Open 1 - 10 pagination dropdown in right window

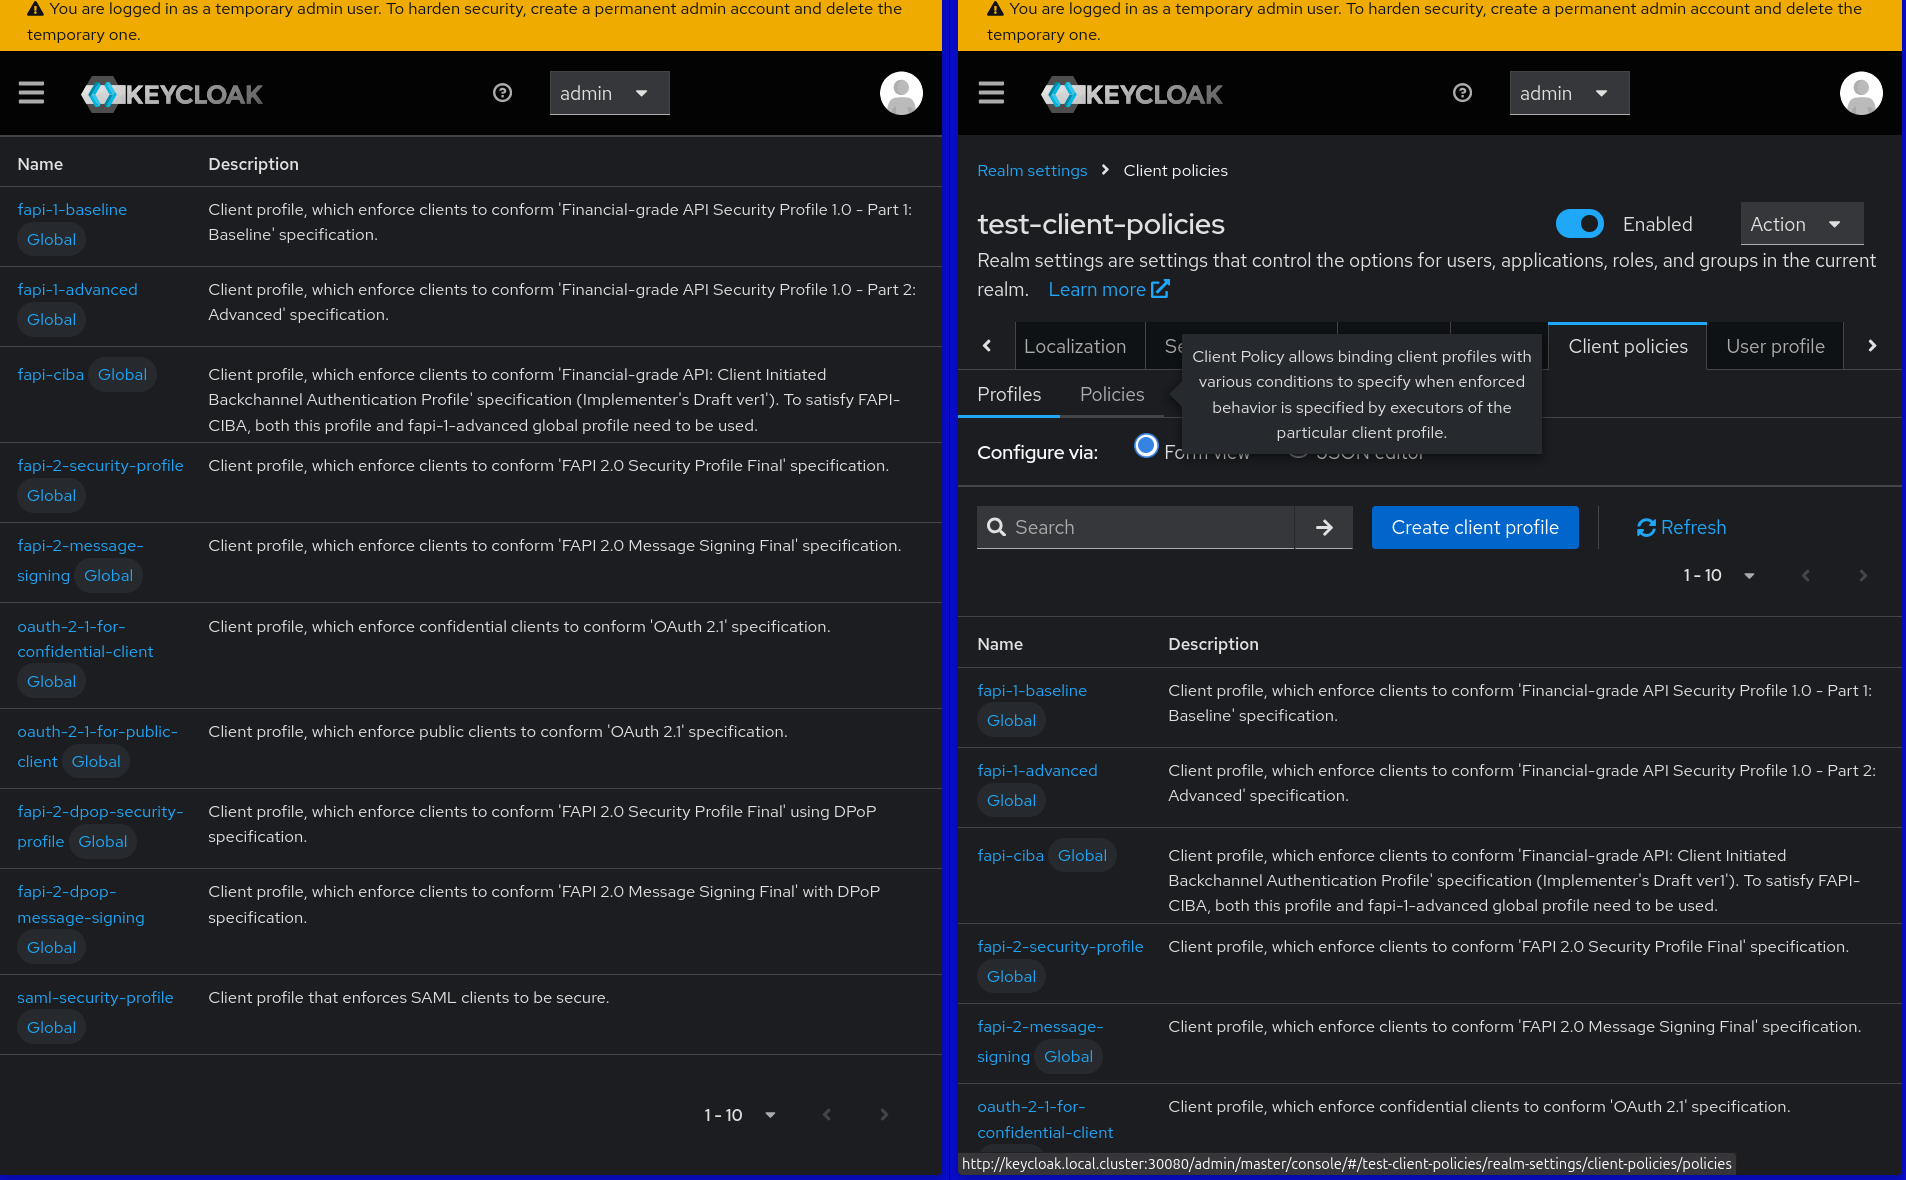pyautogui.click(x=1719, y=575)
